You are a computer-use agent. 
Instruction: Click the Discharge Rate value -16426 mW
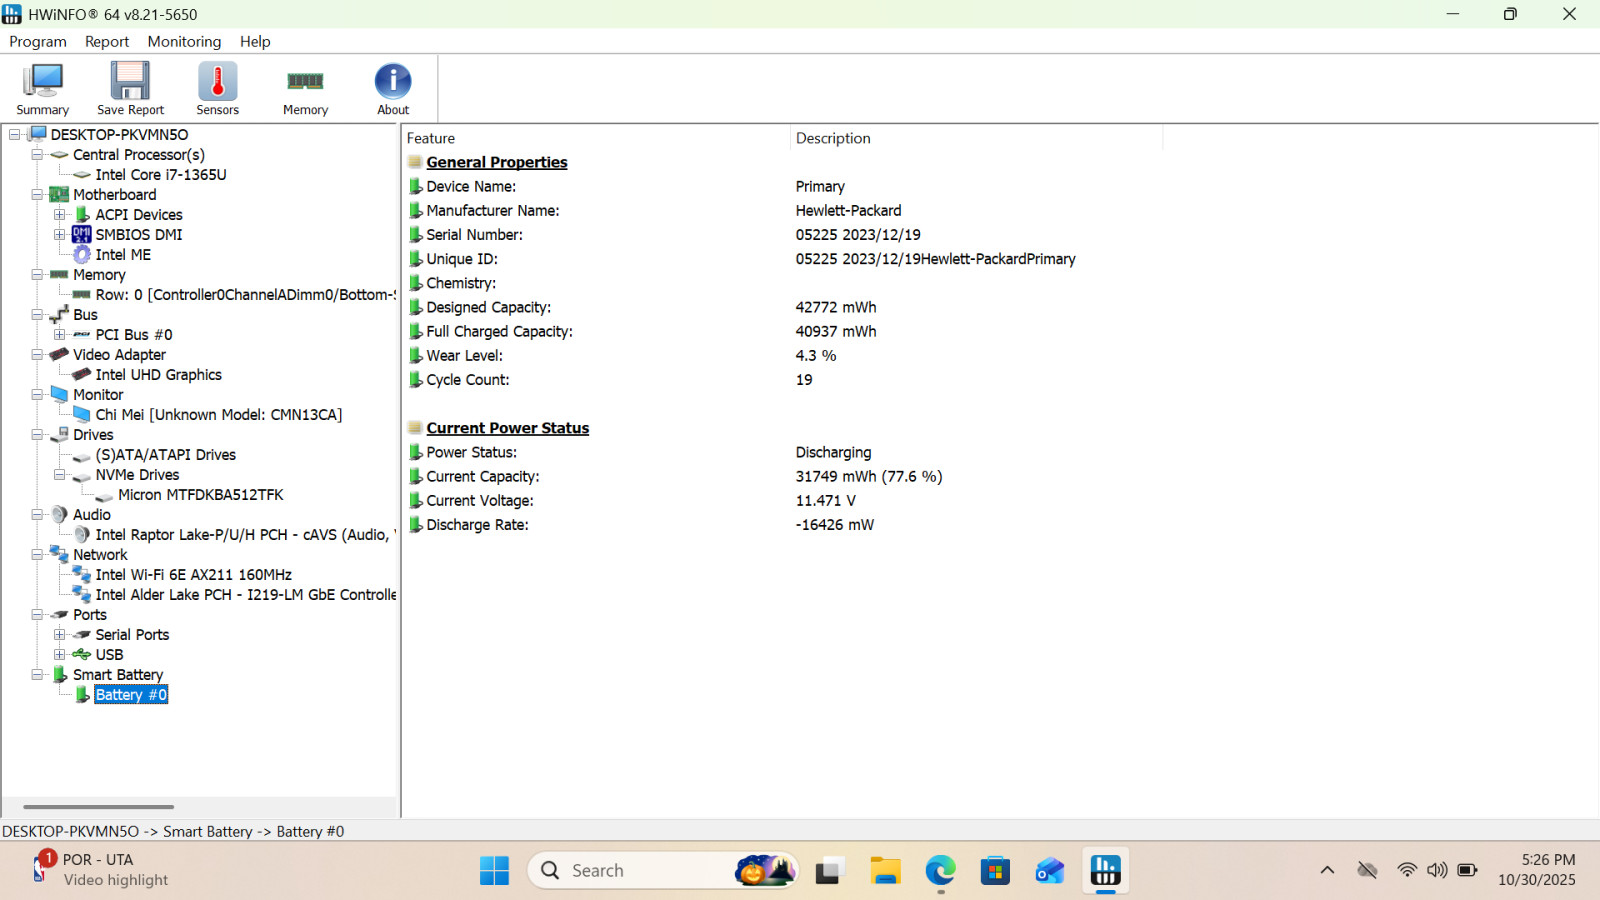point(835,525)
